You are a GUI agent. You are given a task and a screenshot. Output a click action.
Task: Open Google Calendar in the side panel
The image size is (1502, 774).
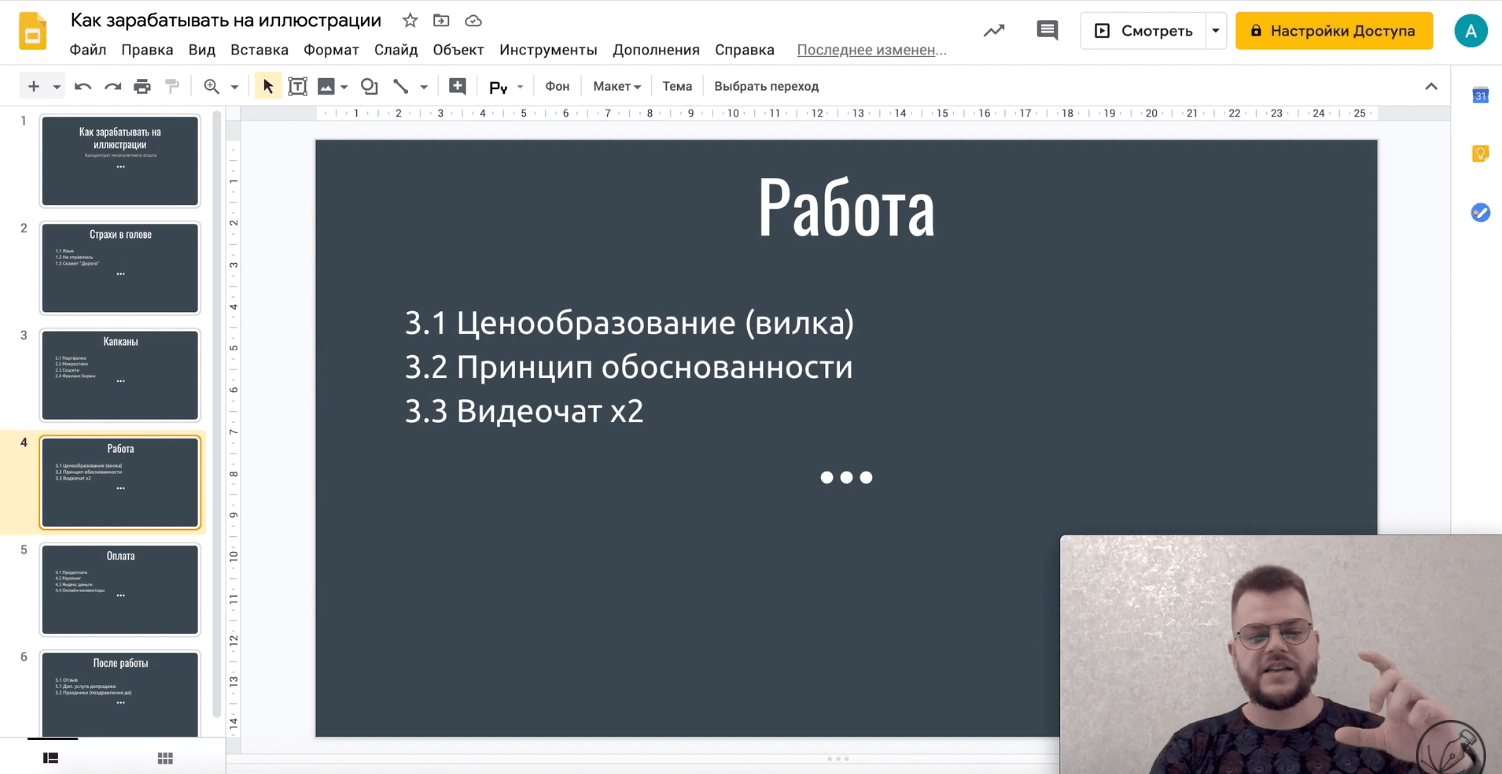pos(1480,96)
